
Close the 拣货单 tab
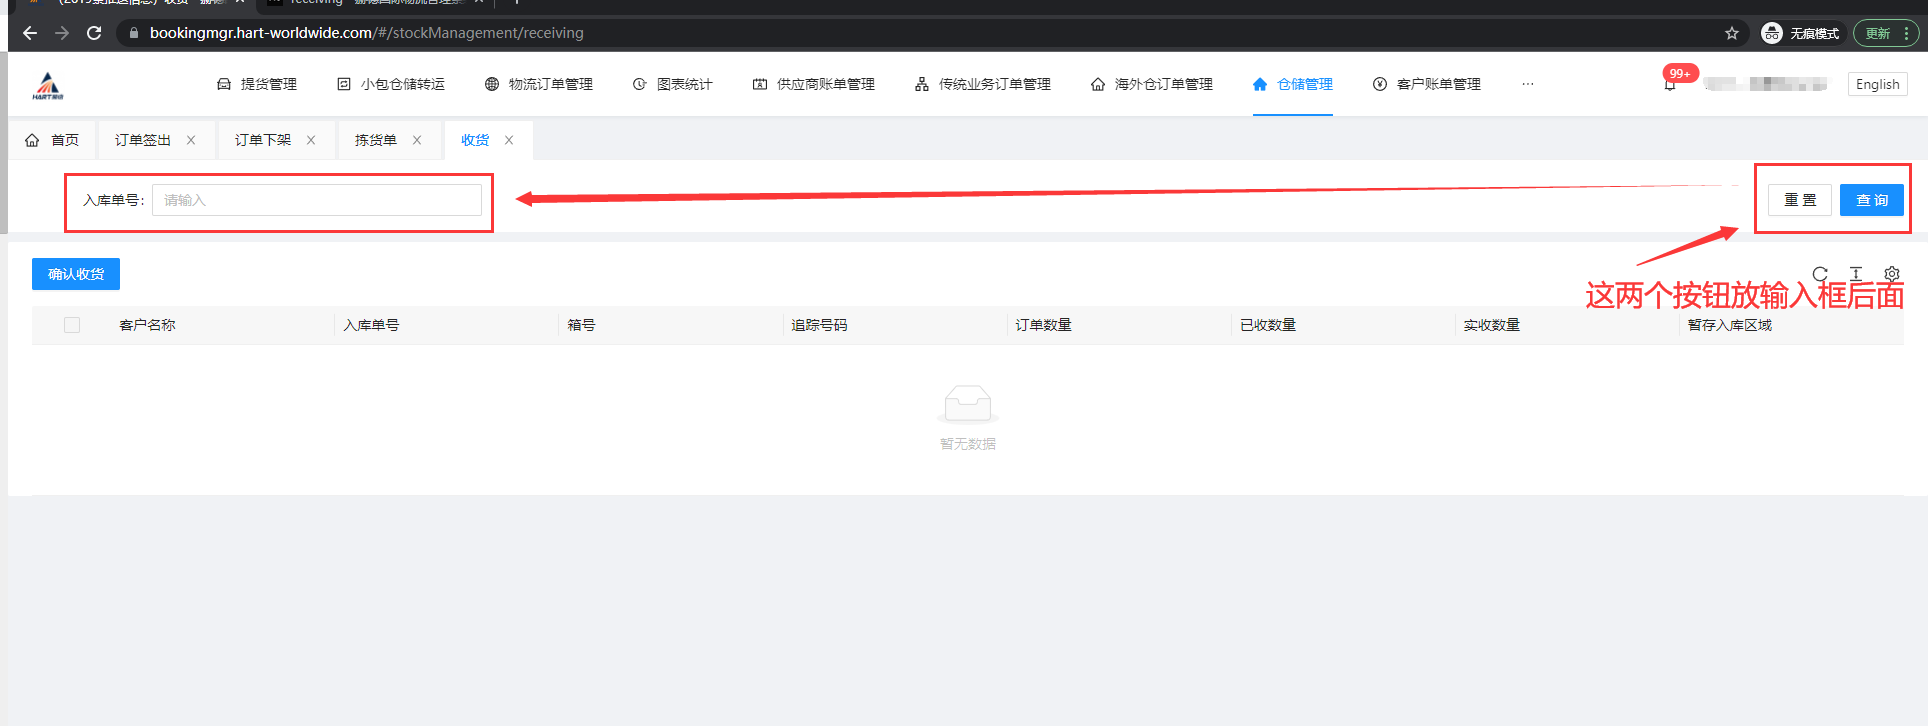click(x=417, y=140)
